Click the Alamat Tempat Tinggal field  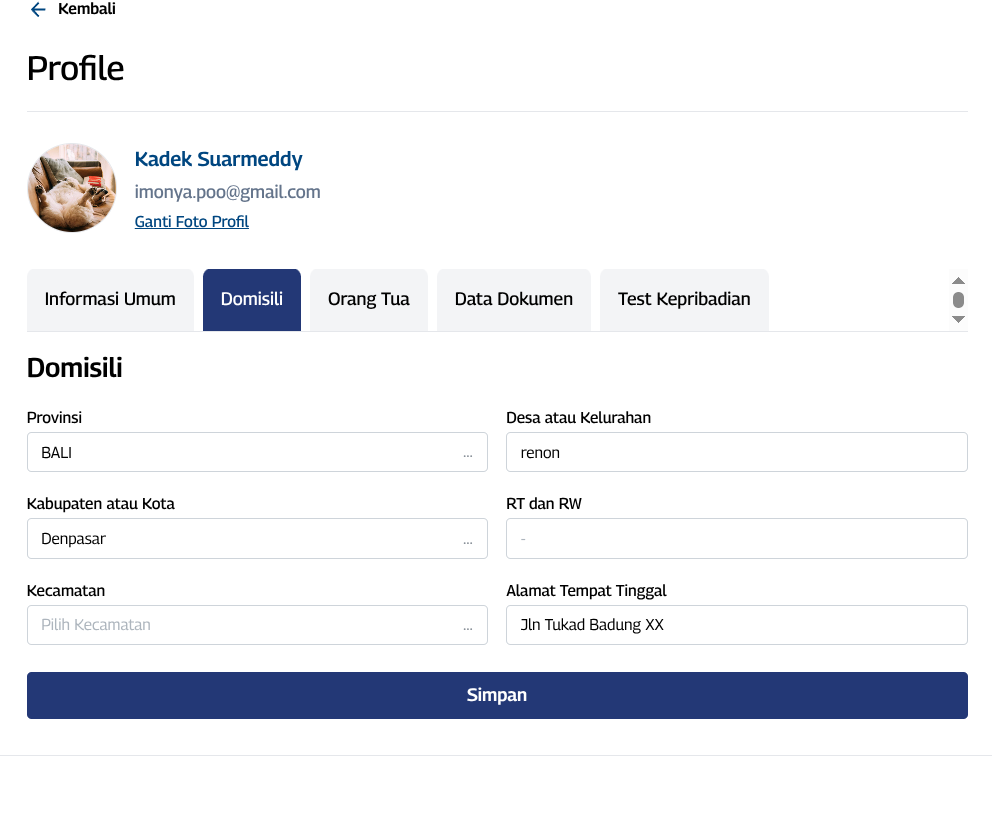pos(737,625)
